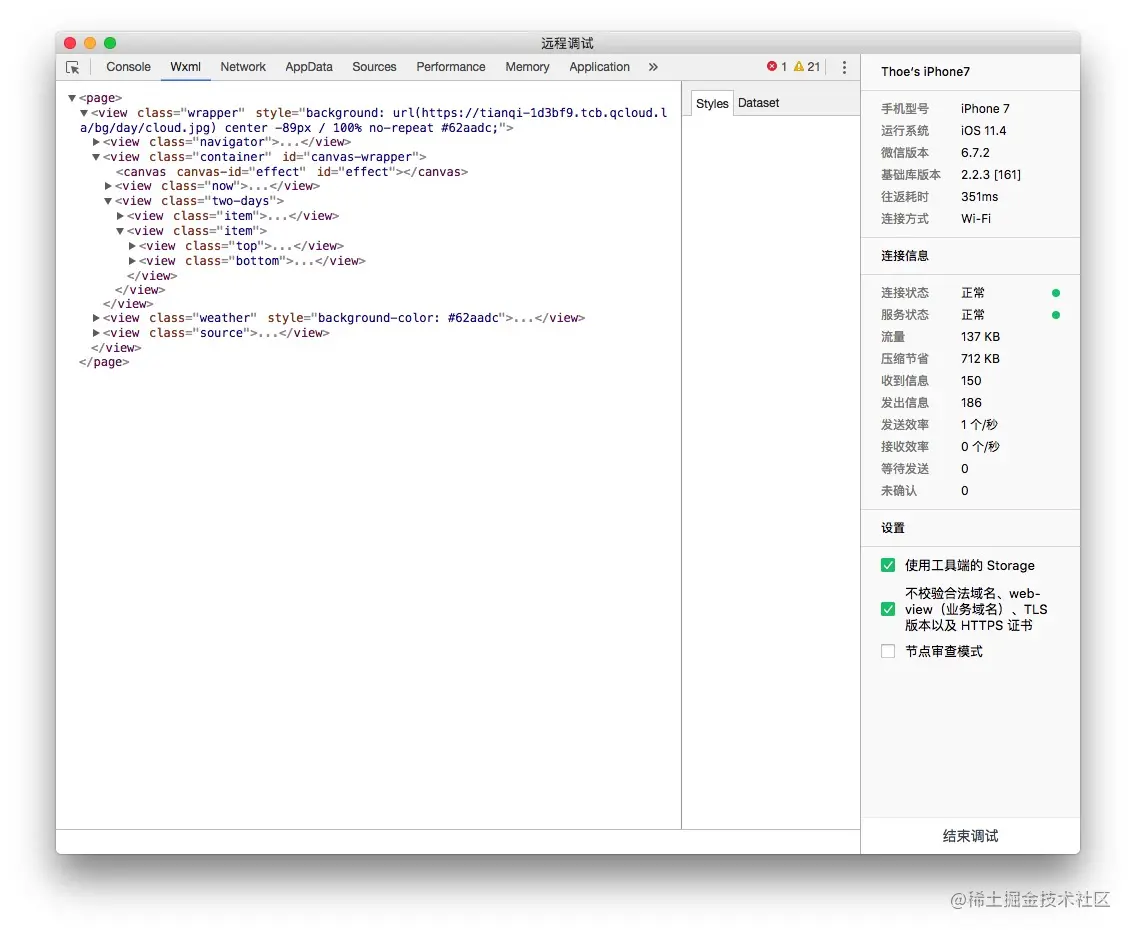The width and height of the screenshot is (1136, 934).
Task: Switch to the Dataset tab
Action: (758, 103)
